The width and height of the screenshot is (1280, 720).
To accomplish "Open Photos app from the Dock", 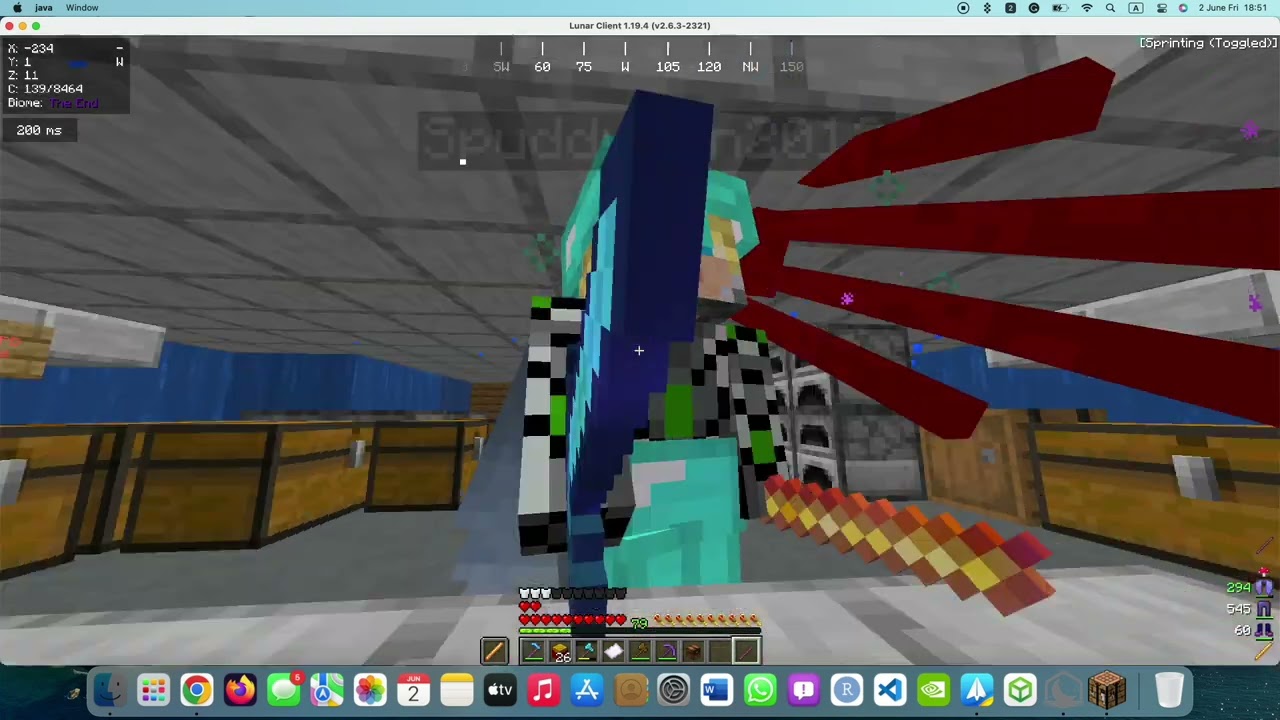I will tap(370, 690).
